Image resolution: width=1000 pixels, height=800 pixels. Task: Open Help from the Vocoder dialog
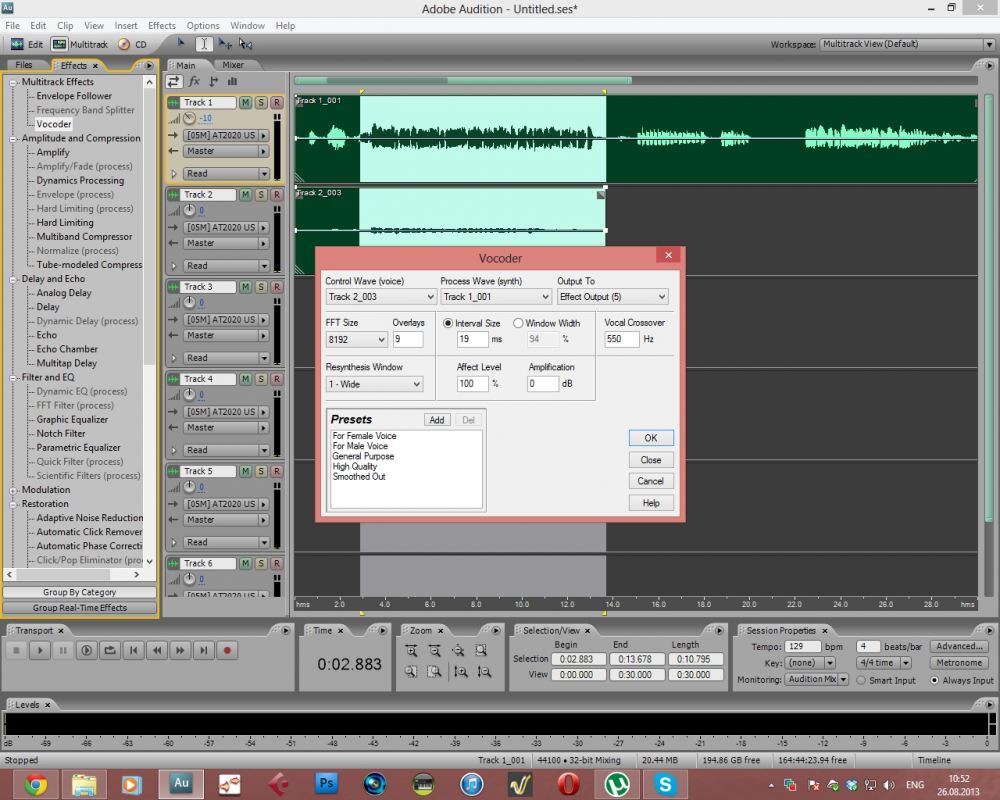(651, 503)
